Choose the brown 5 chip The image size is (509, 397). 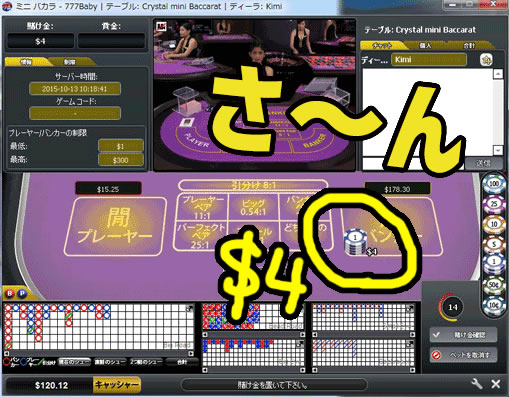coord(494,244)
